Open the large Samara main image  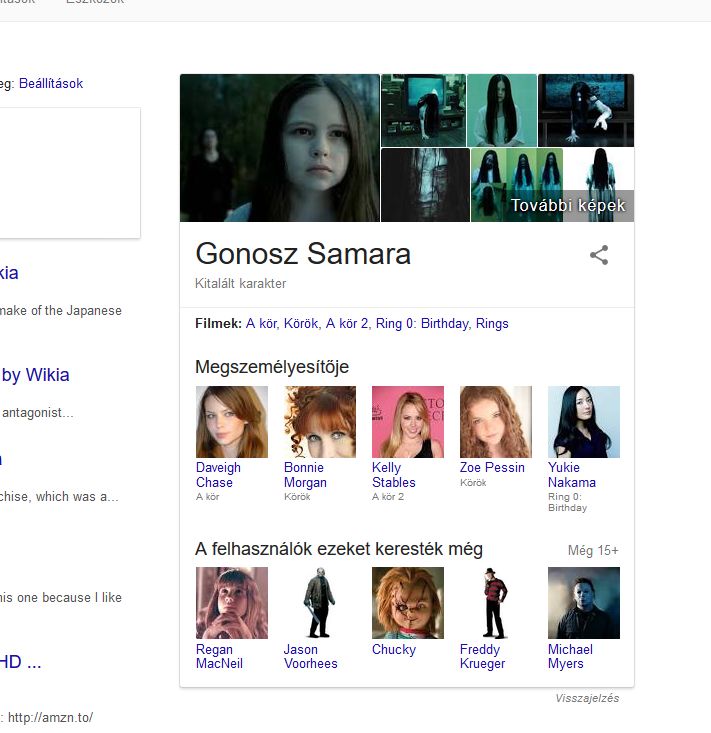pos(280,148)
